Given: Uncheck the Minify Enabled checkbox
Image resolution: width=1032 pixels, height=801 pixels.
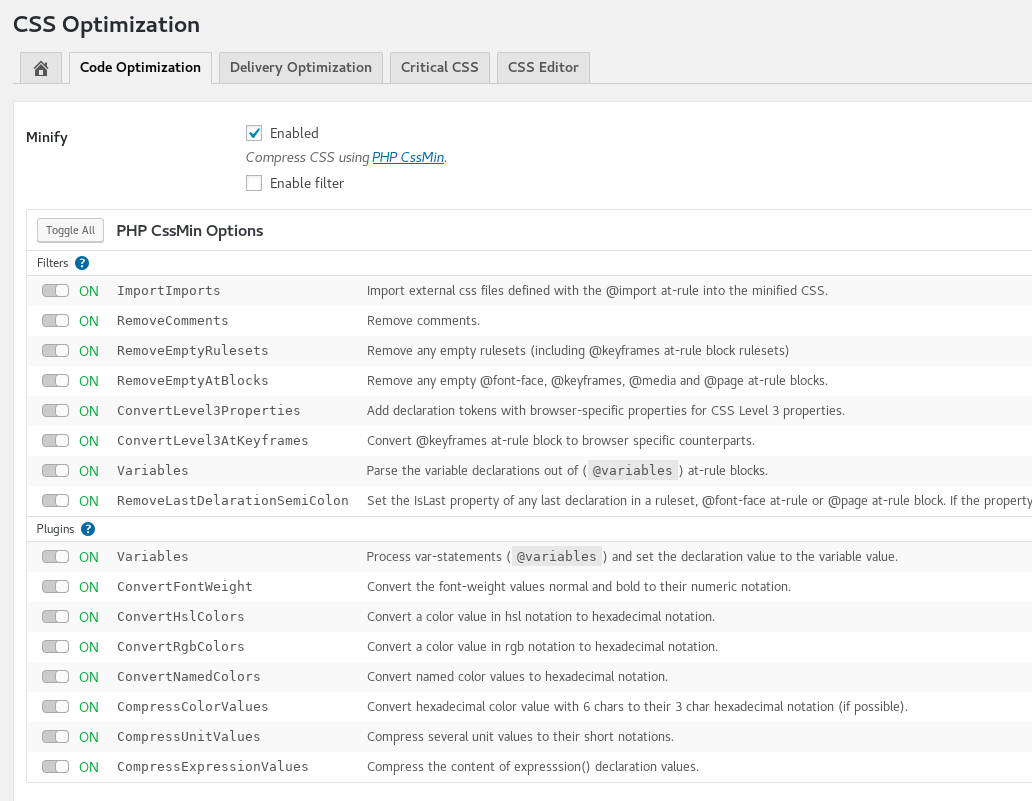Looking at the screenshot, I should [x=254, y=132].
